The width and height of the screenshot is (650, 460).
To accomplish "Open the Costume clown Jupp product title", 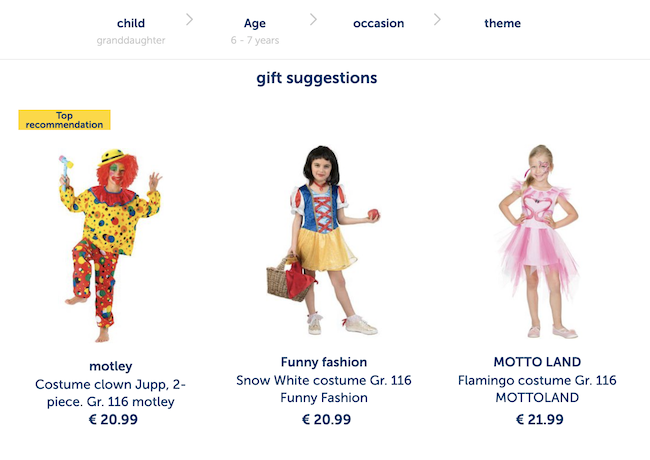I will click(x=110, y=393).
